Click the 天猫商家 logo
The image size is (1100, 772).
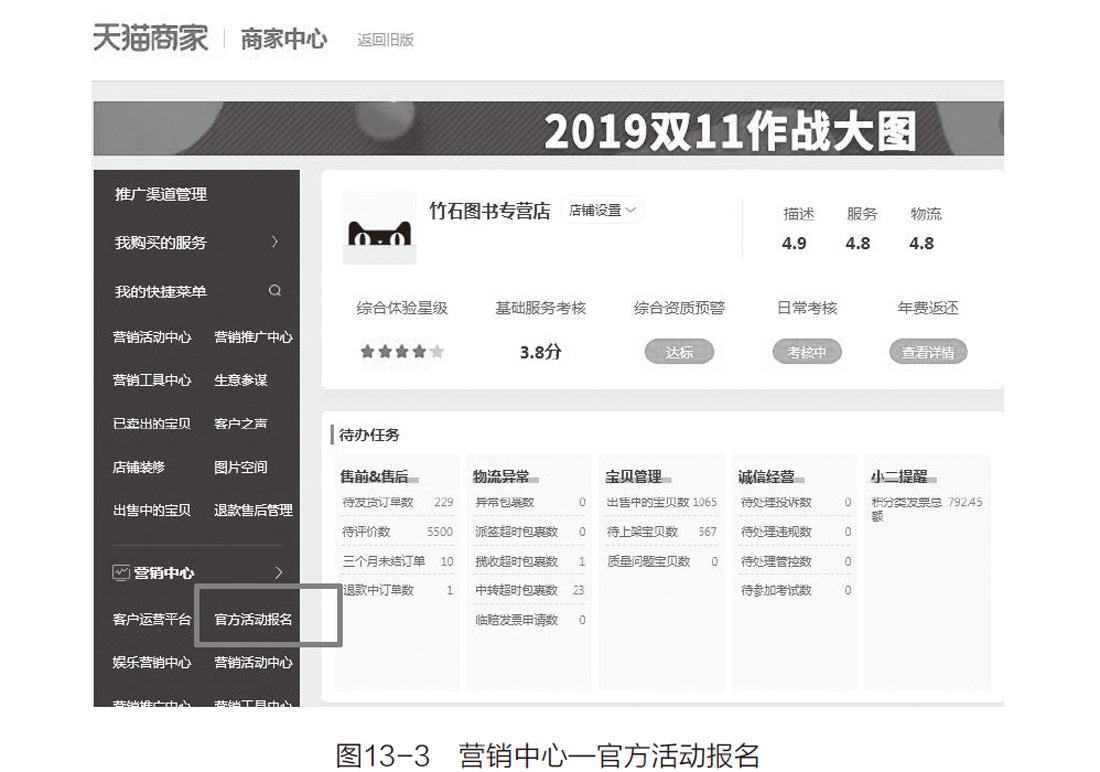pyautogui.click(x=150, y=39)
